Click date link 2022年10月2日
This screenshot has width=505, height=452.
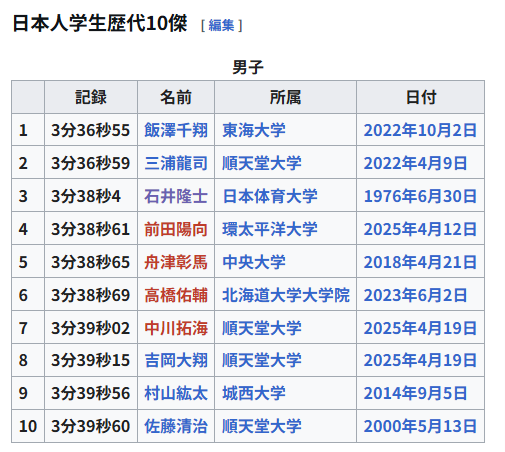click(x=420, y=130)
